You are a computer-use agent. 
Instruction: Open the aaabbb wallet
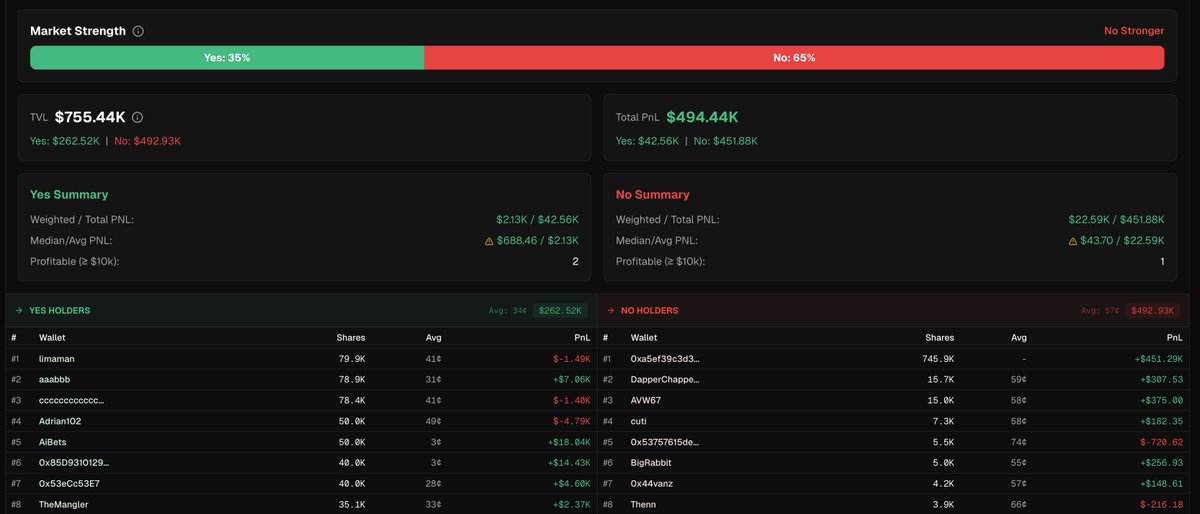[57, 379]
